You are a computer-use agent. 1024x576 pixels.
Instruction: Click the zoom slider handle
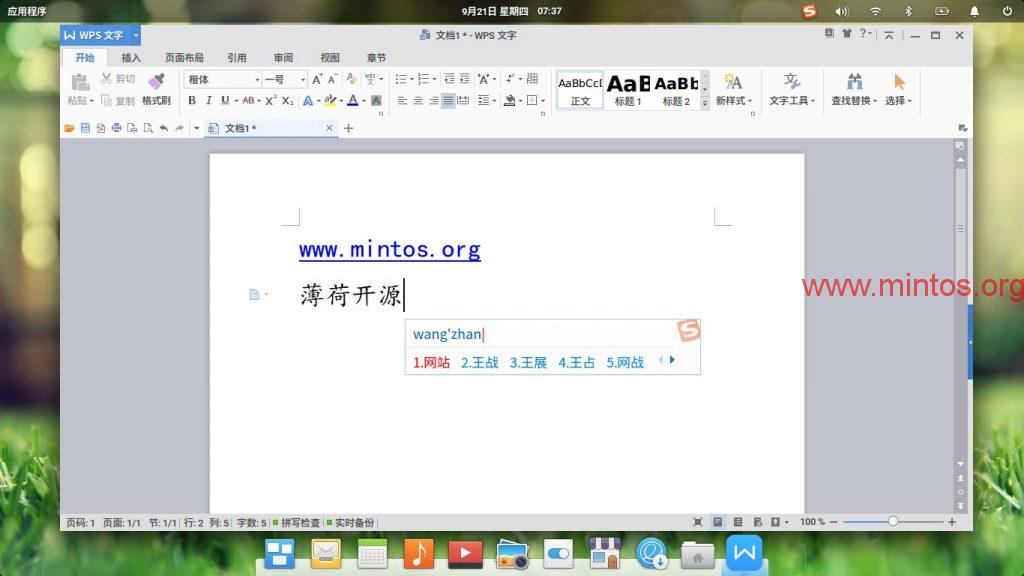[893, 521]
